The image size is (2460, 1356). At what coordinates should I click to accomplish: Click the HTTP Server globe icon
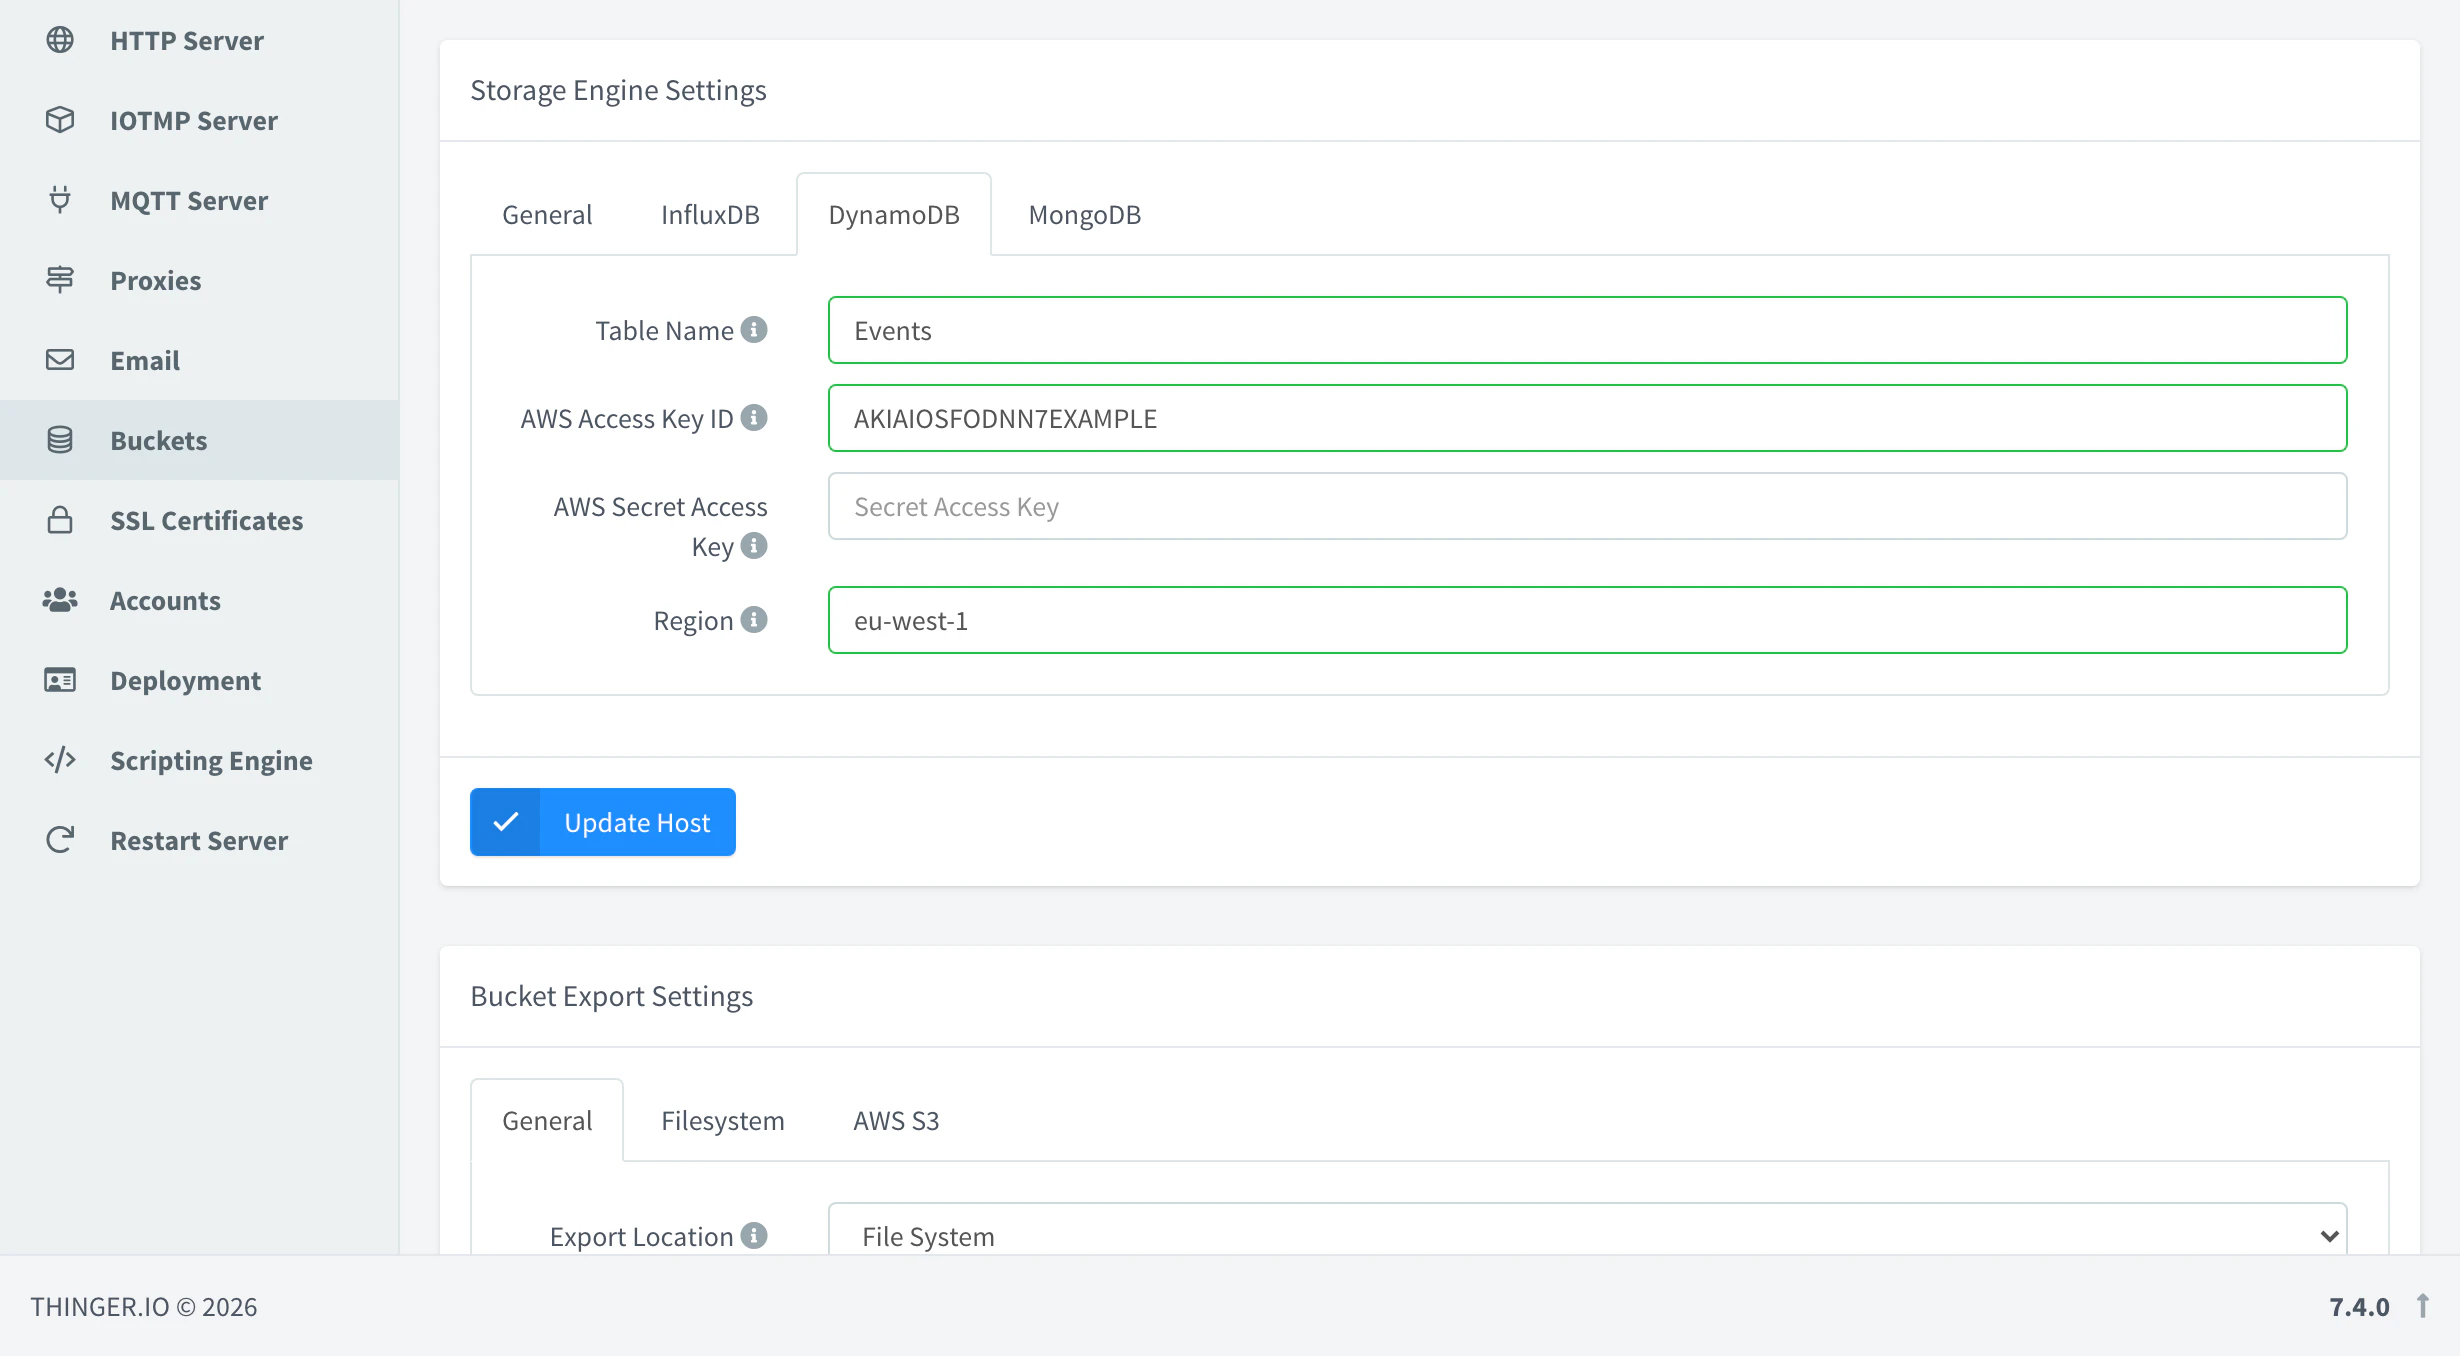point(60,40)
